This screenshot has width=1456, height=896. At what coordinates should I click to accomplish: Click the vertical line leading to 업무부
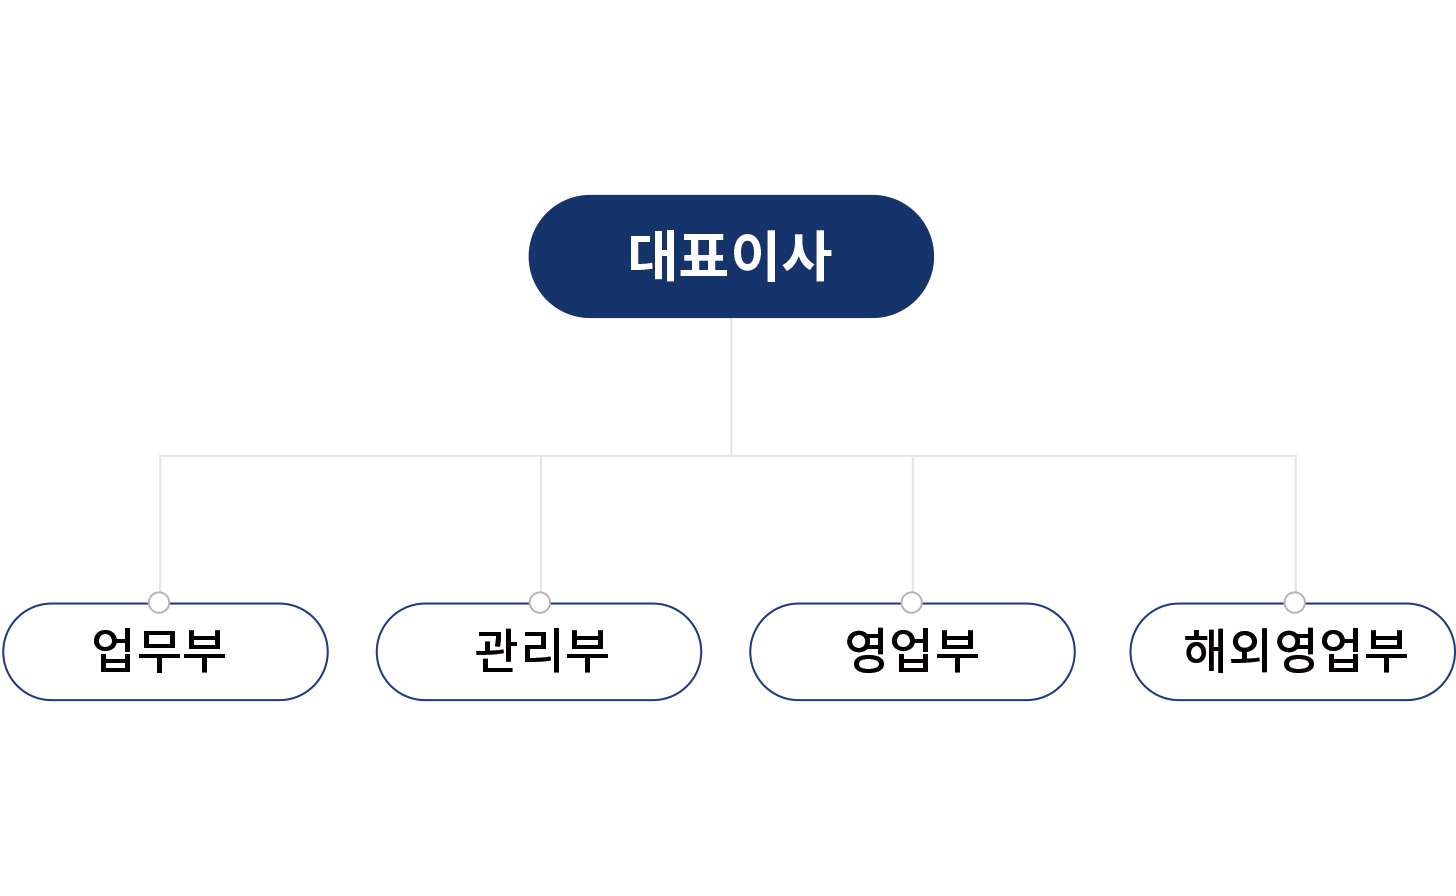click(160, 523)
